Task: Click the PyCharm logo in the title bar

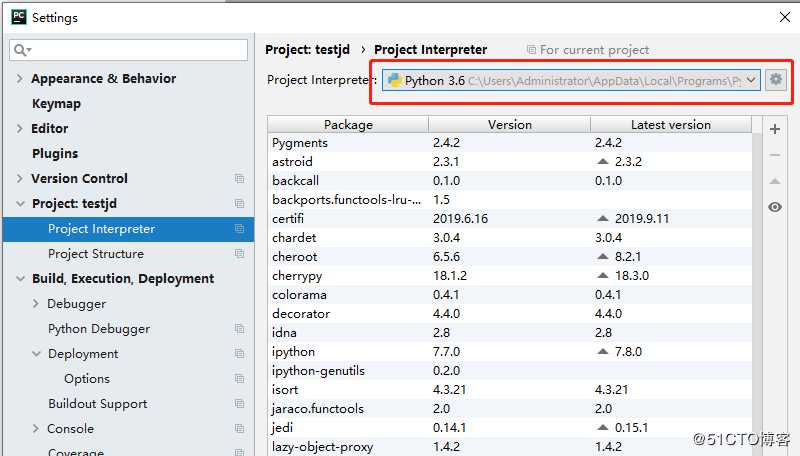Action: pos(19,17)
